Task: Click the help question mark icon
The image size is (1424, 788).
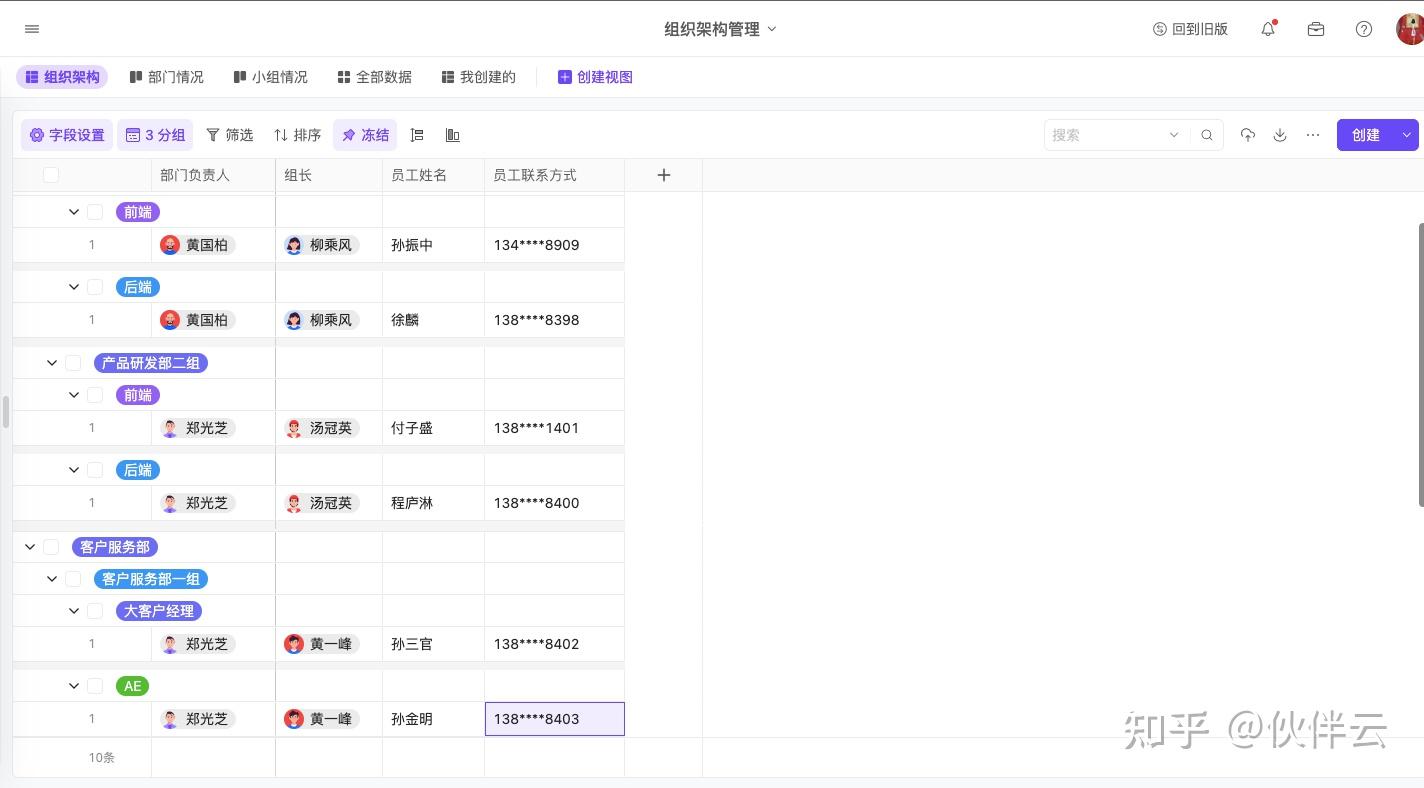Action: [x=1364, y=29]
